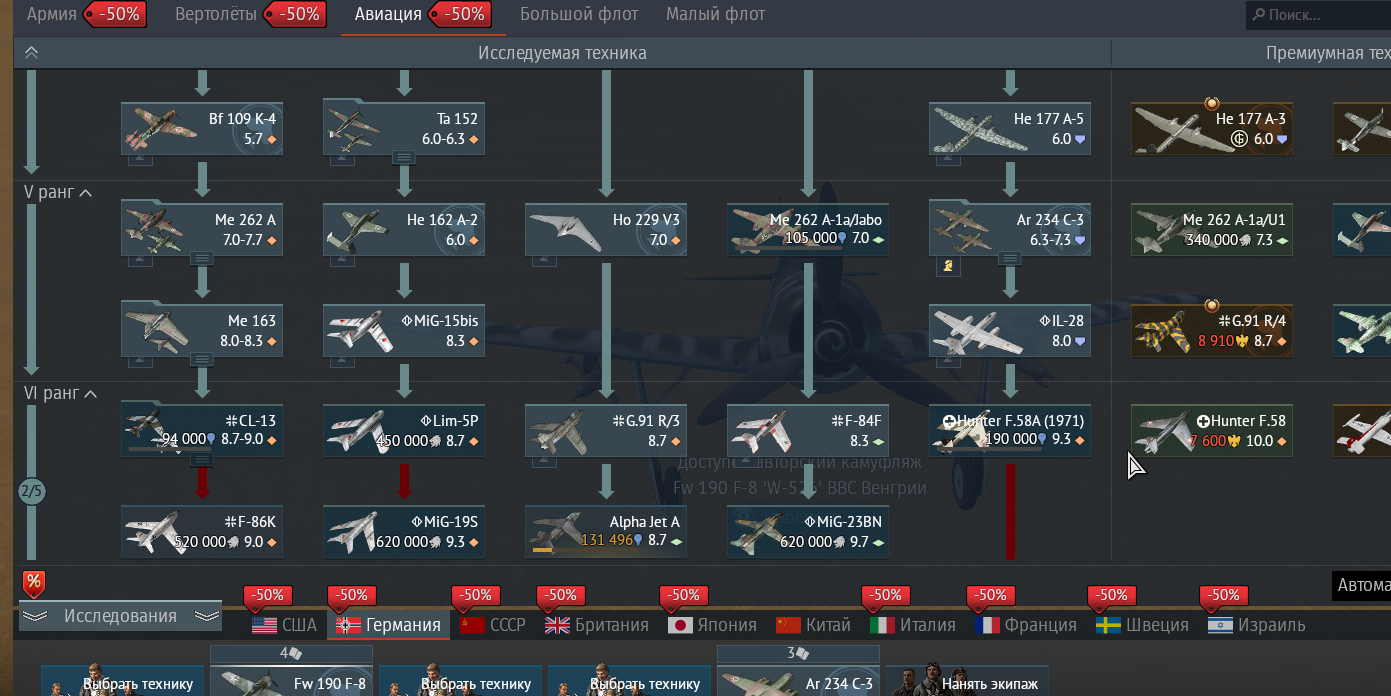Open the Армия tab

[52, 14]
